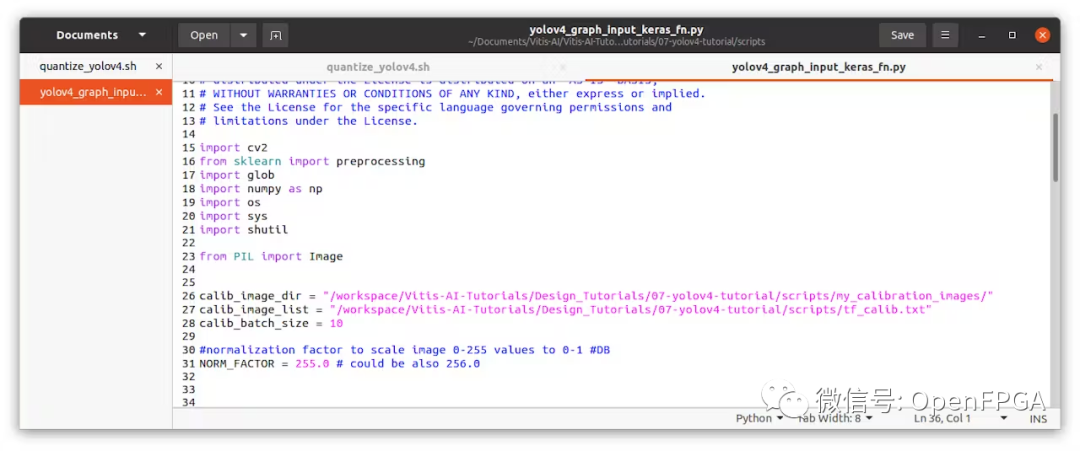Click the Open button

tap(204, 35)
